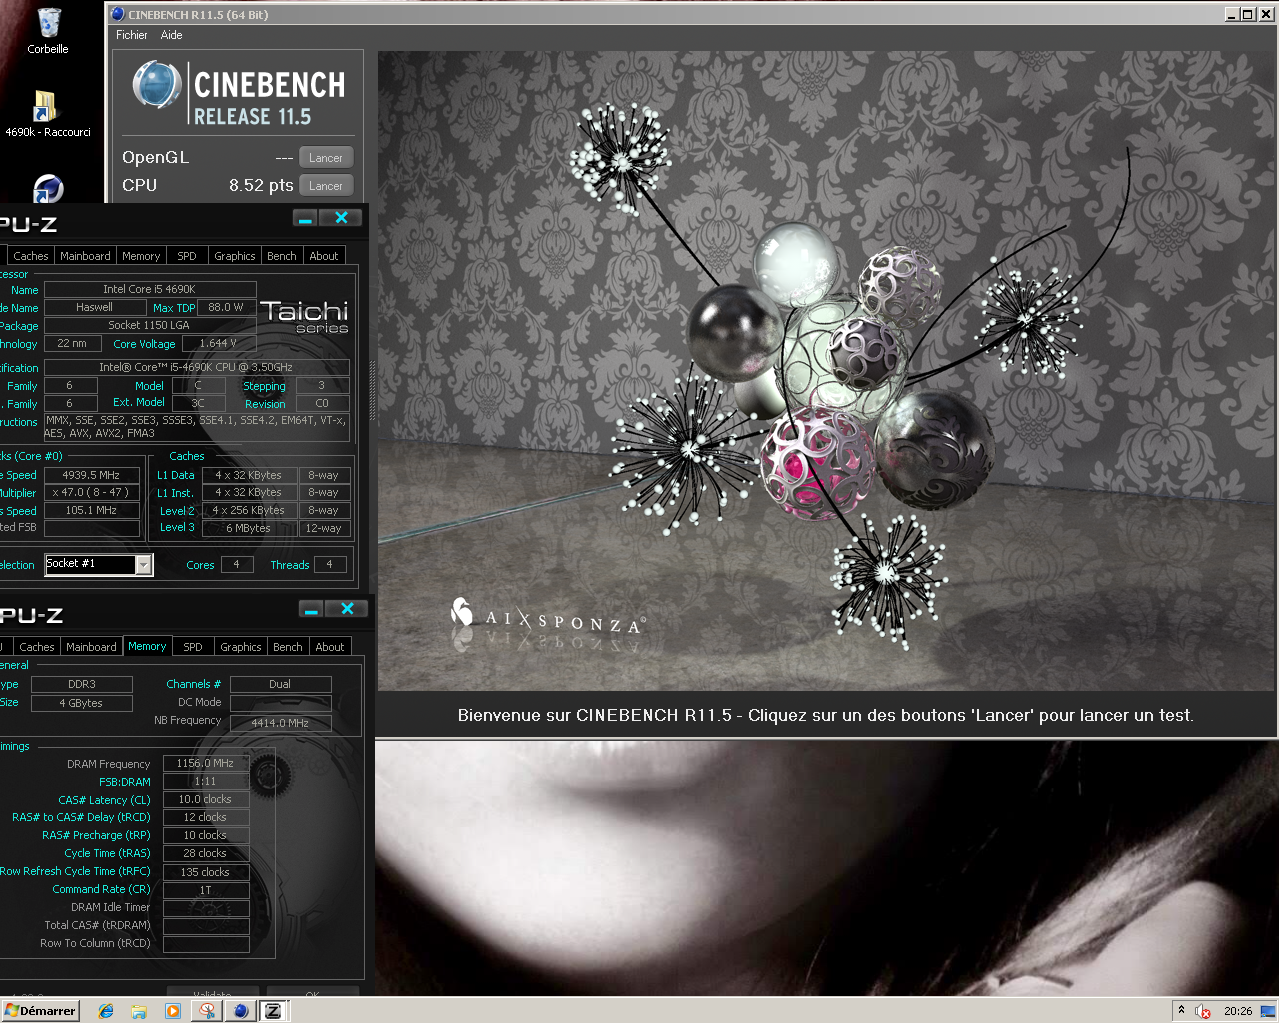Switch to Cinebench taskbar button
This screenshot has height=1023, width=1279.
pos(240,1011)
